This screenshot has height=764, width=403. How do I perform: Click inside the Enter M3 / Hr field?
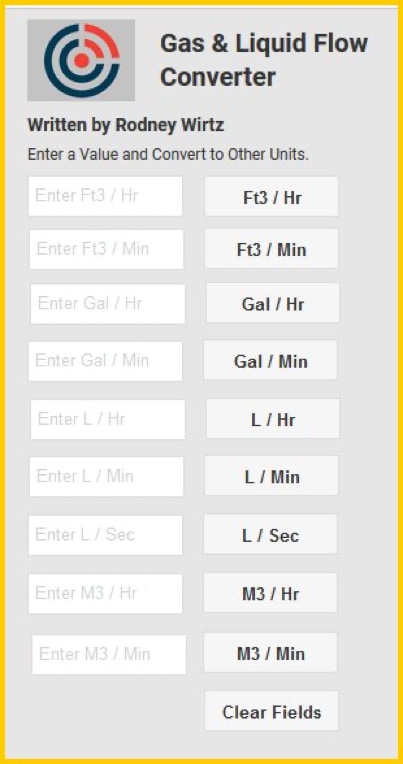105,593
